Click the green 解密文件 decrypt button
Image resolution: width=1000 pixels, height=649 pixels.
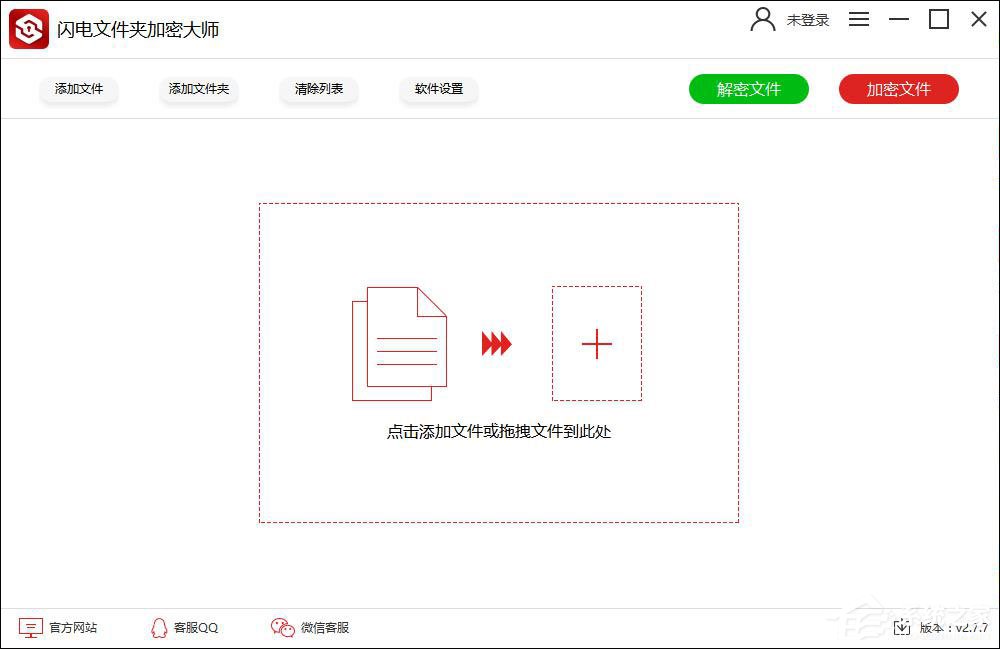coord(749,88)
